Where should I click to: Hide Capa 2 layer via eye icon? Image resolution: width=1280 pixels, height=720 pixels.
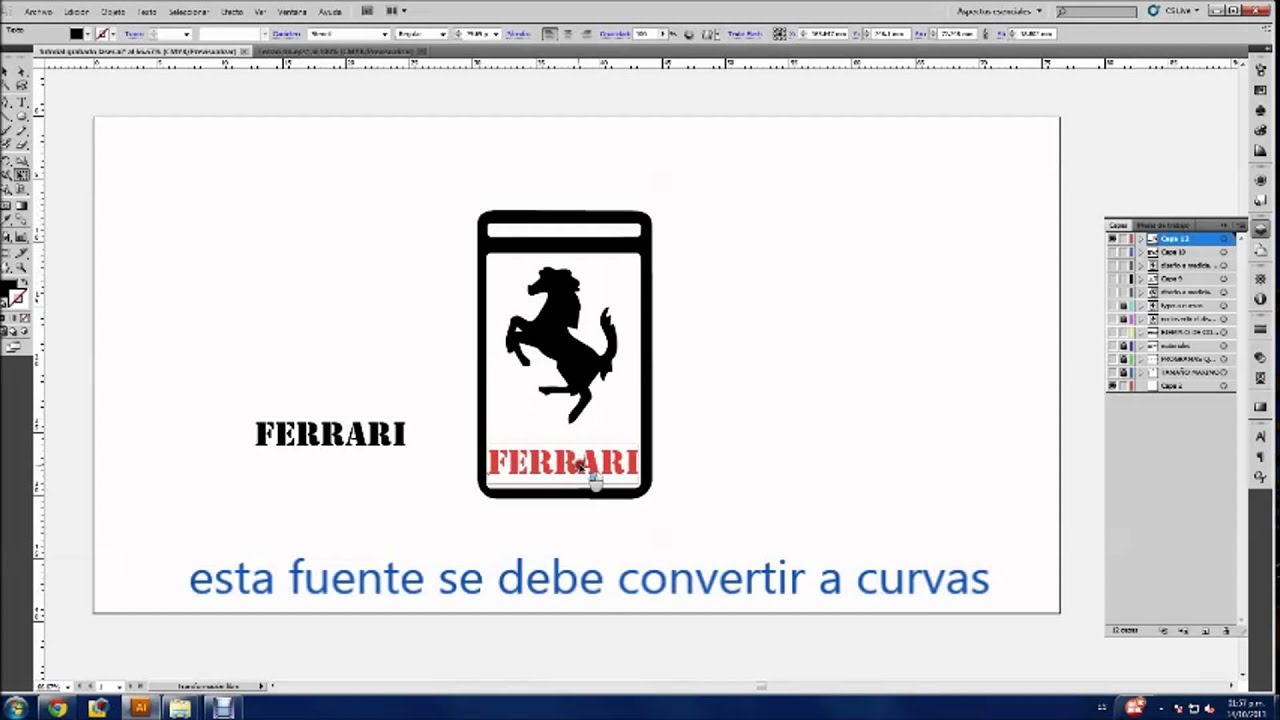(1112, 386)
